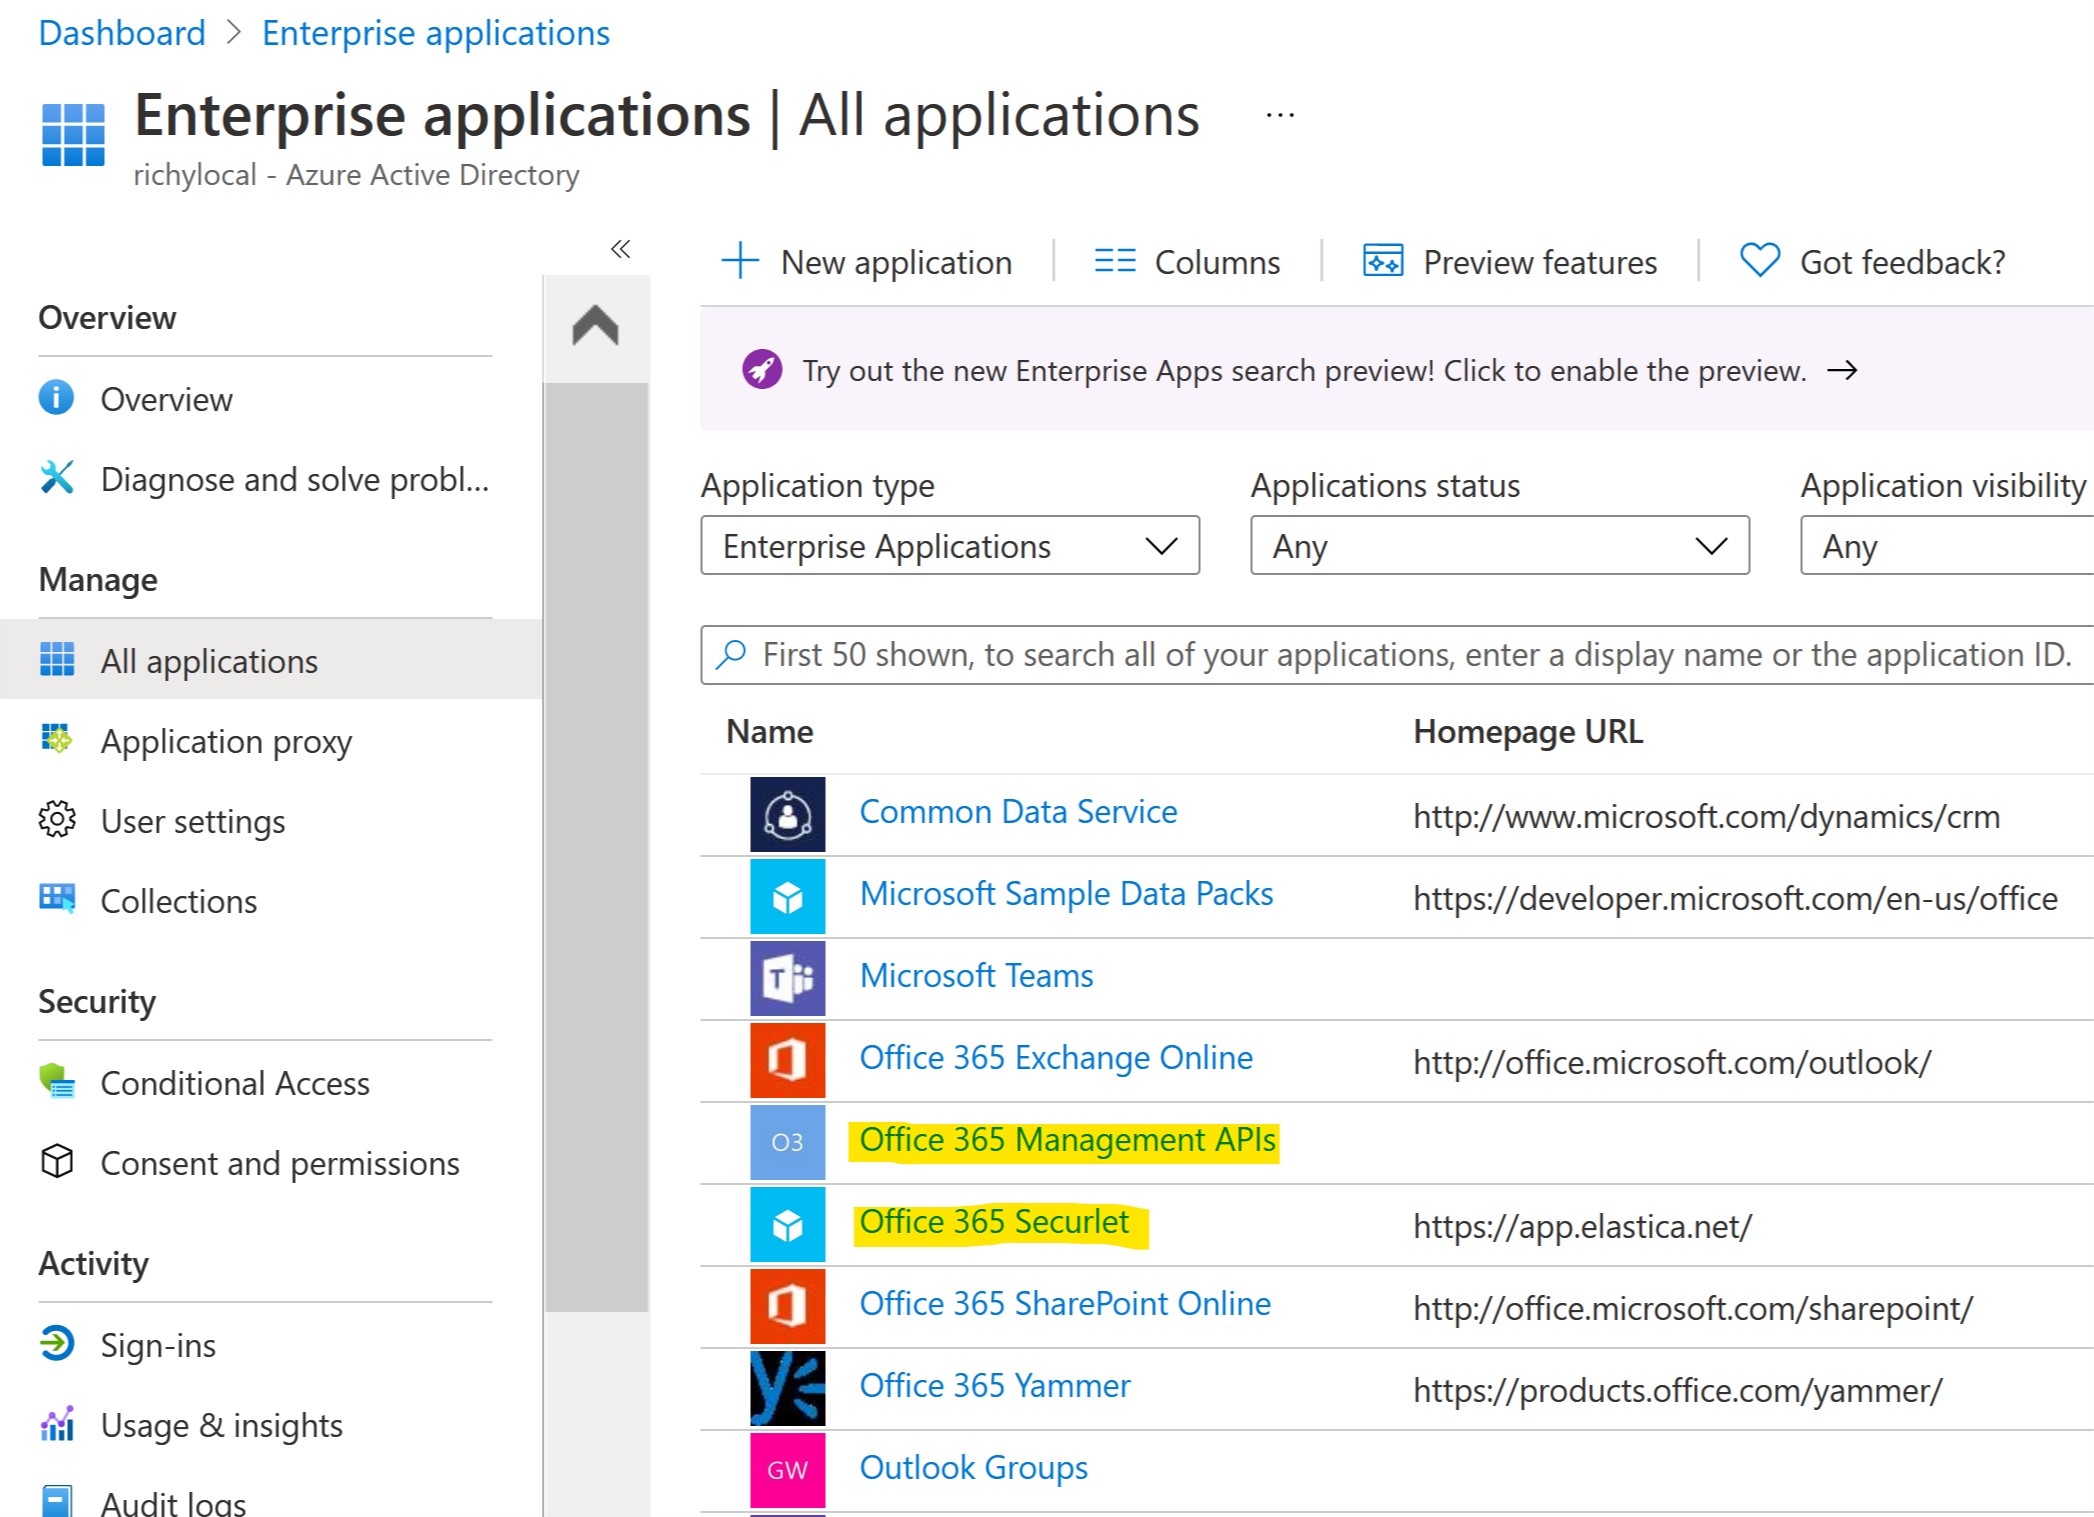Click the Conditional Access shield icon
Screen dimensions: 2094x1517
tap(57, 1082)
